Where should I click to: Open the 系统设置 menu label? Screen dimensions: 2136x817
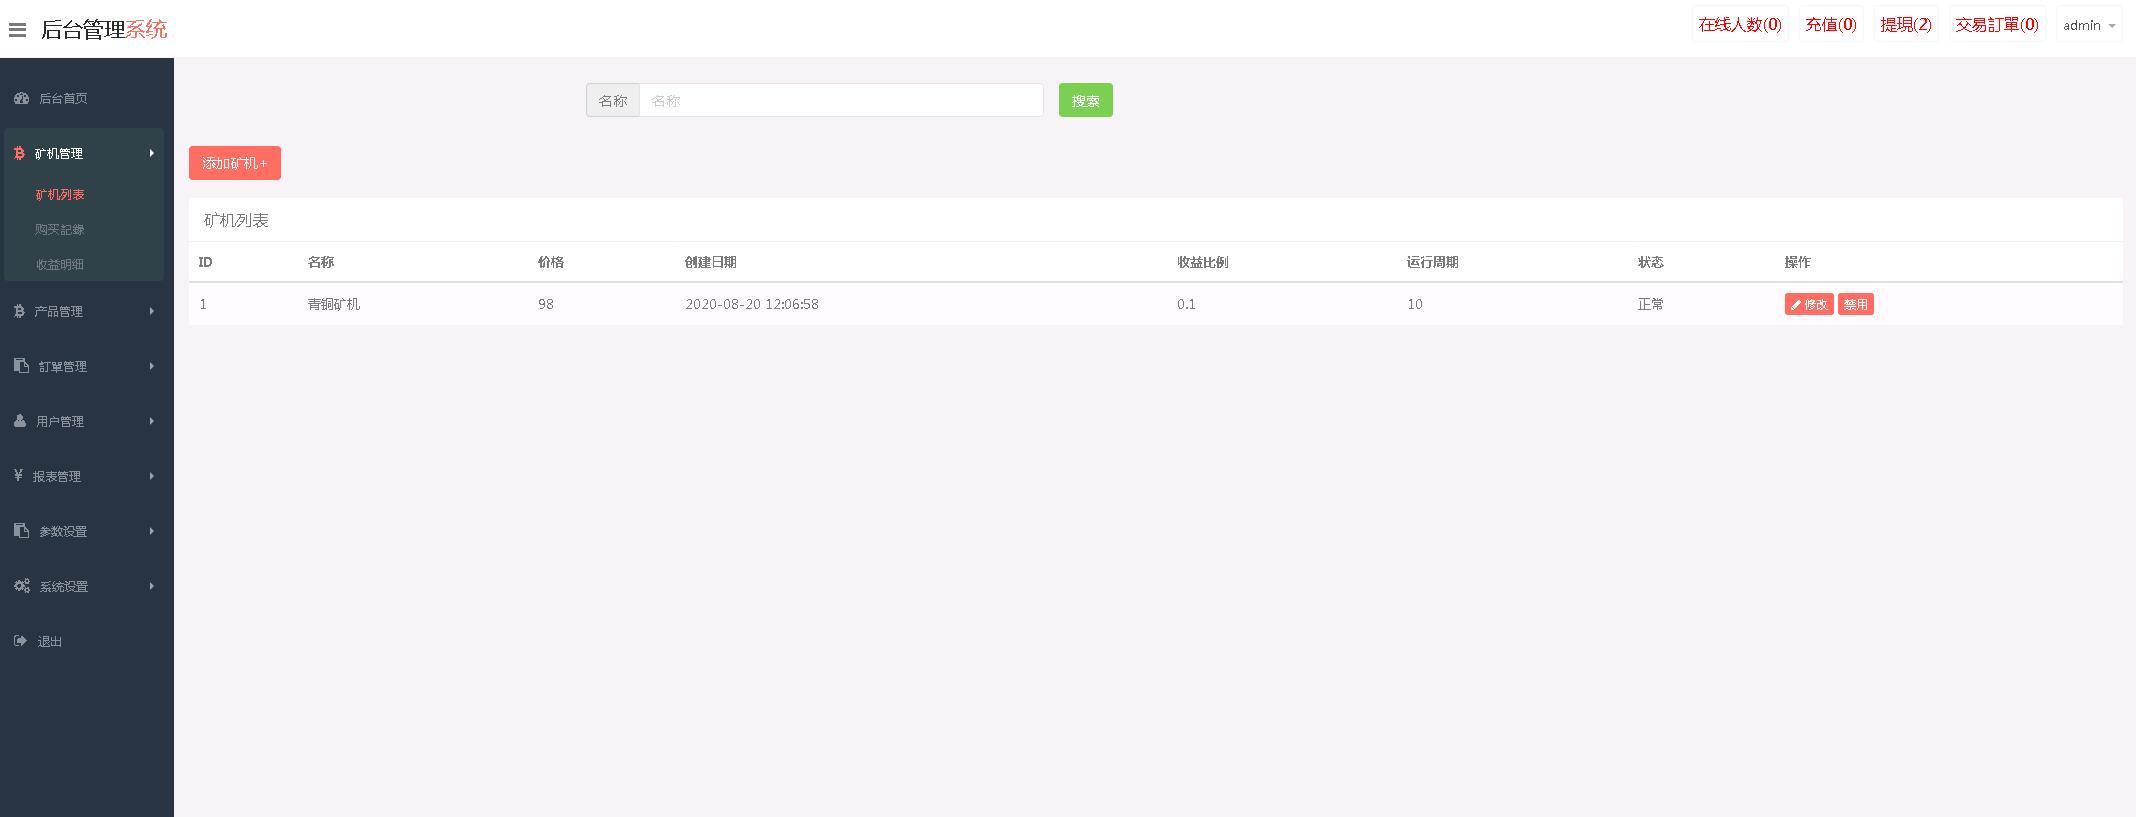point(64,587)
